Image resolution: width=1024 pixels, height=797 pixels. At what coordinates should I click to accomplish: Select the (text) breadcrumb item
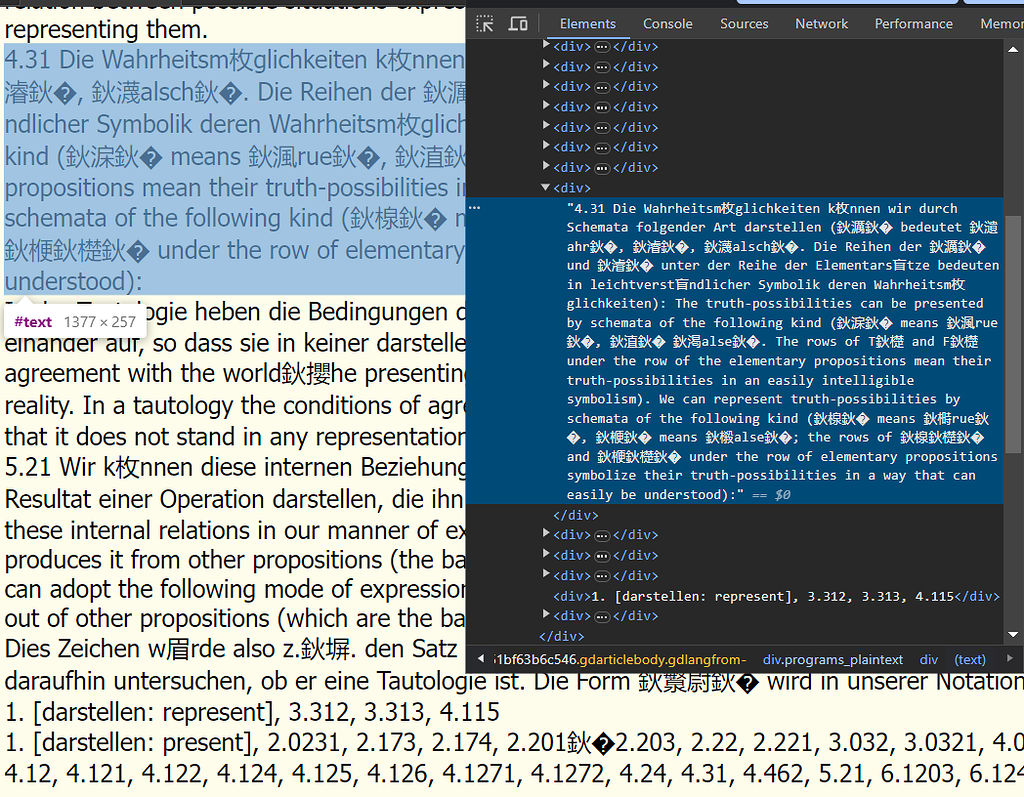pyautogui.click(x=969, y=659)
